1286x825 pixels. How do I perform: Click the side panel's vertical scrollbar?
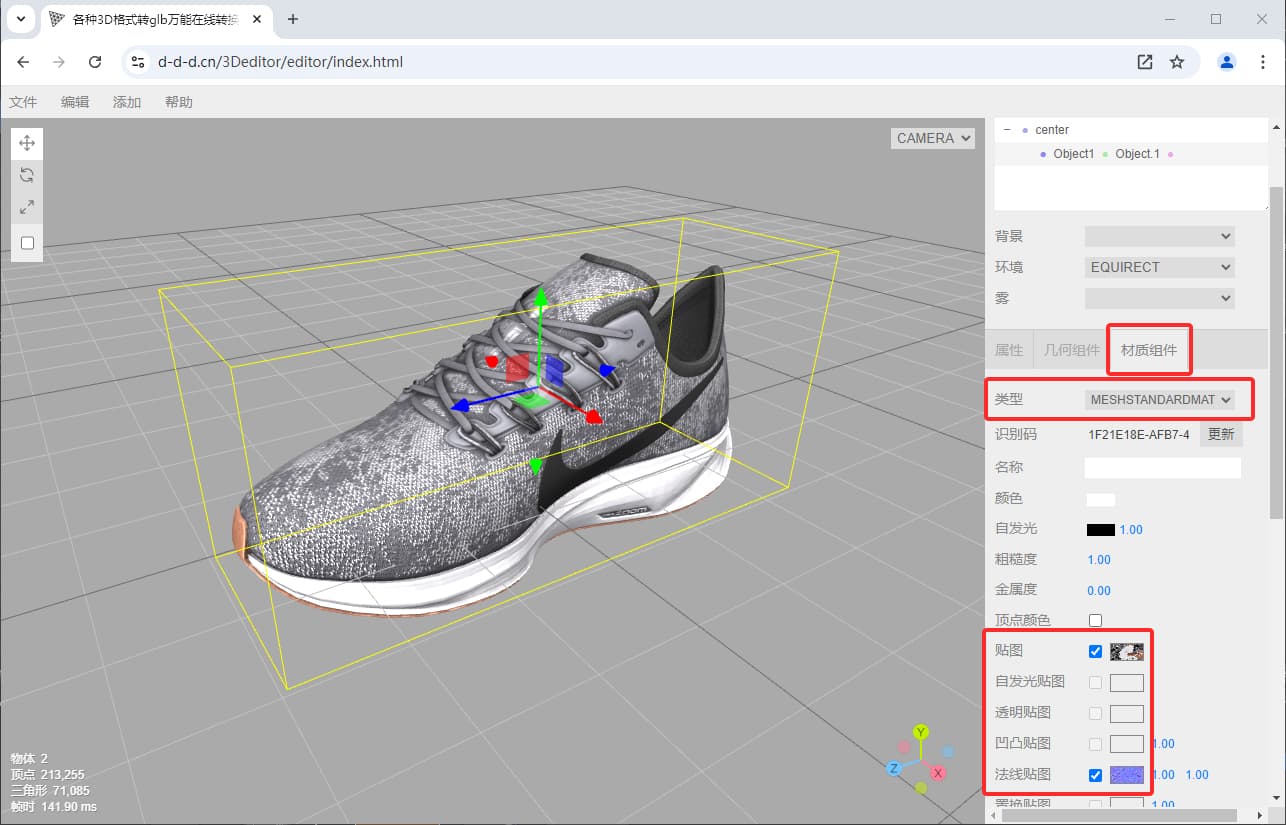[x=1276, y=352]
